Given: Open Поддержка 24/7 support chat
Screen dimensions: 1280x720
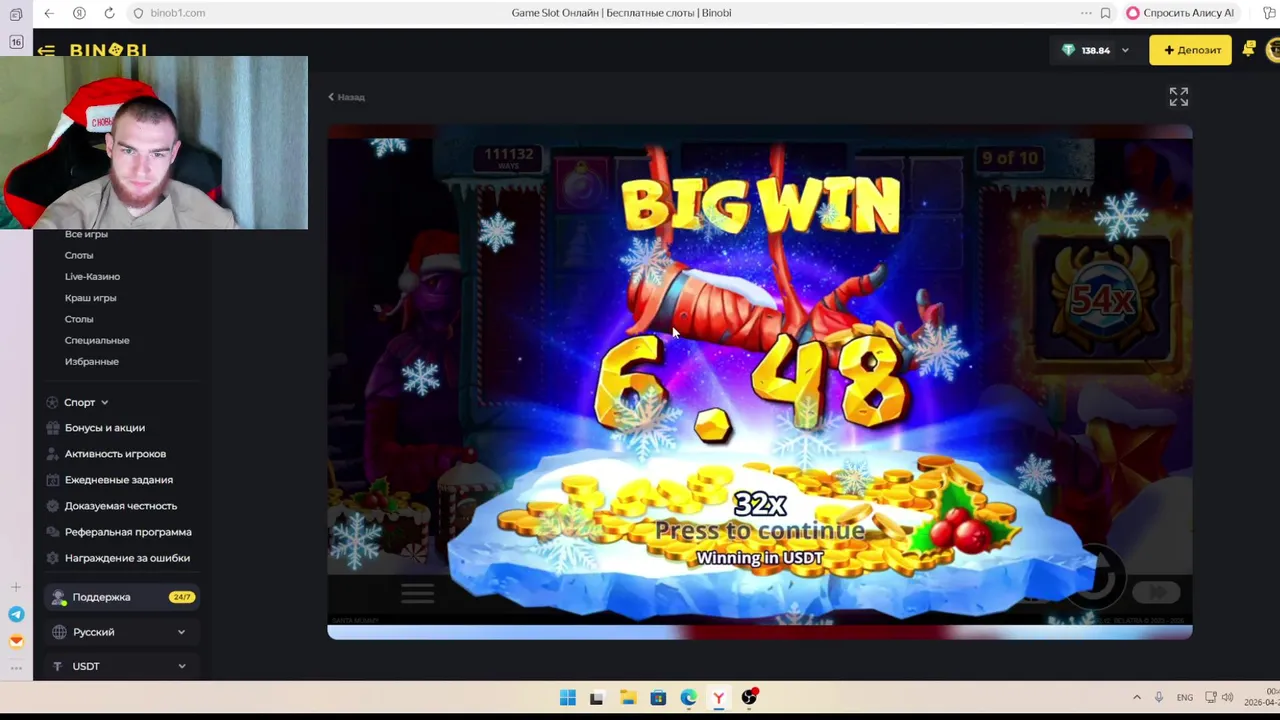Looking at the screenshot, I should (122, 597).
